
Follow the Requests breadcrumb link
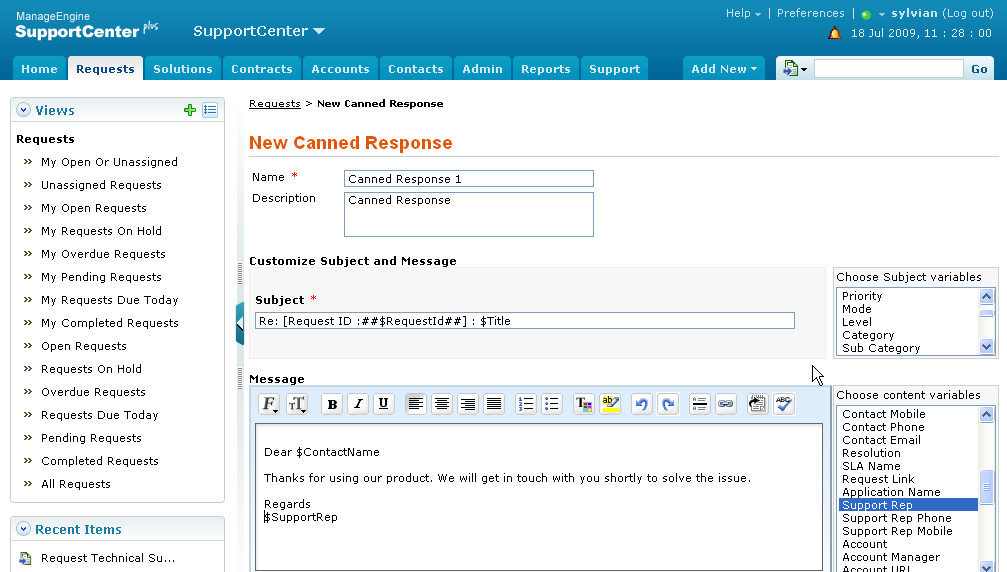[275, 103]
